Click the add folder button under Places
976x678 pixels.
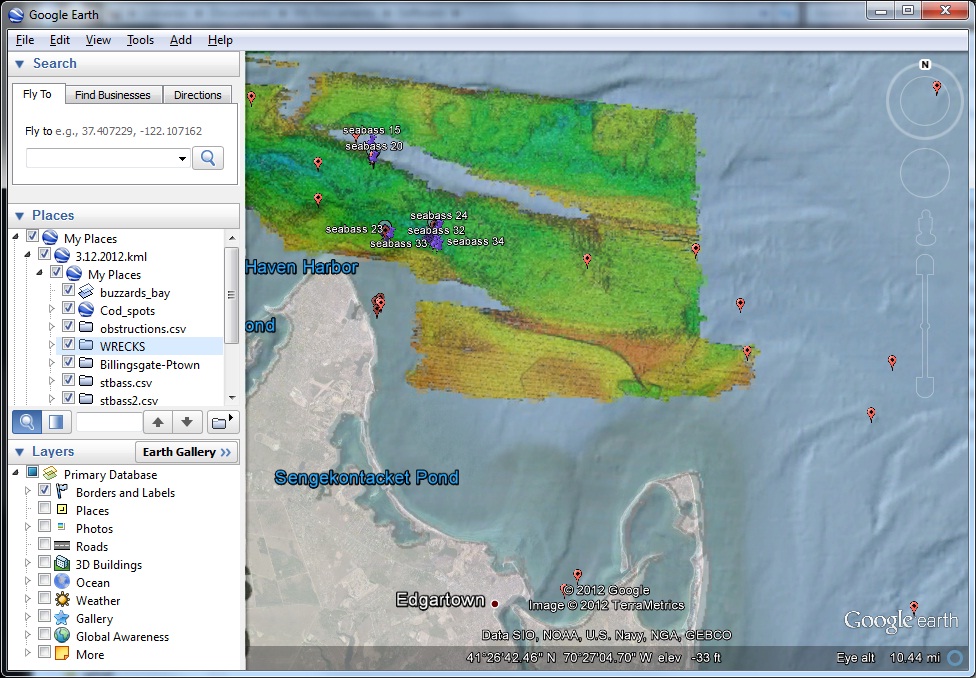221,422
